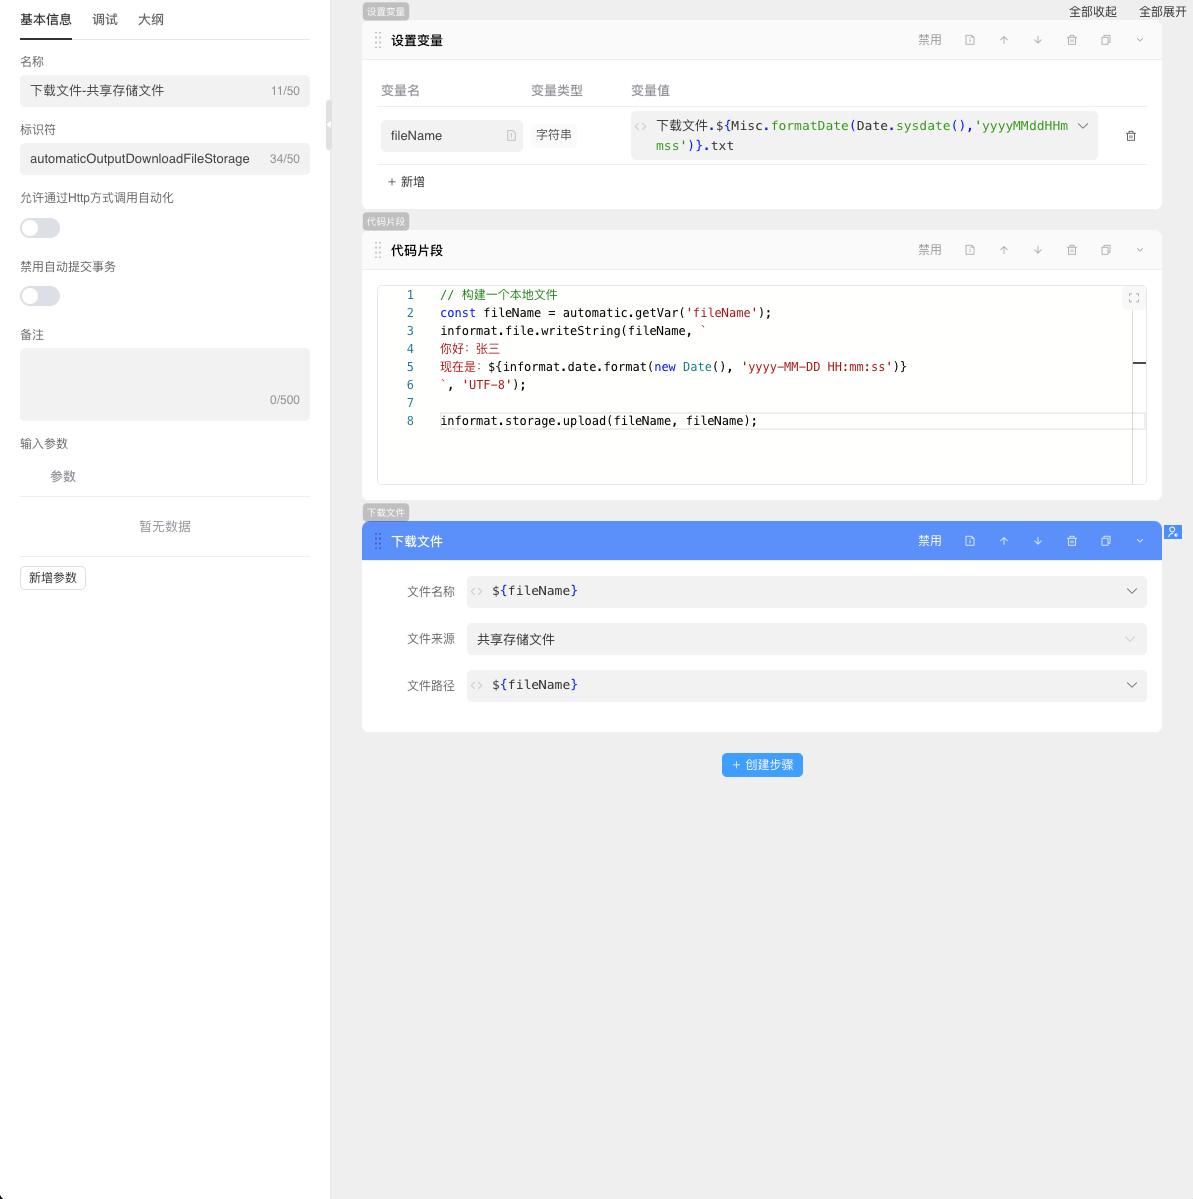Move the 代码片段 step up
This screenshot has width=1193, height=1199.
[1004, 250]
